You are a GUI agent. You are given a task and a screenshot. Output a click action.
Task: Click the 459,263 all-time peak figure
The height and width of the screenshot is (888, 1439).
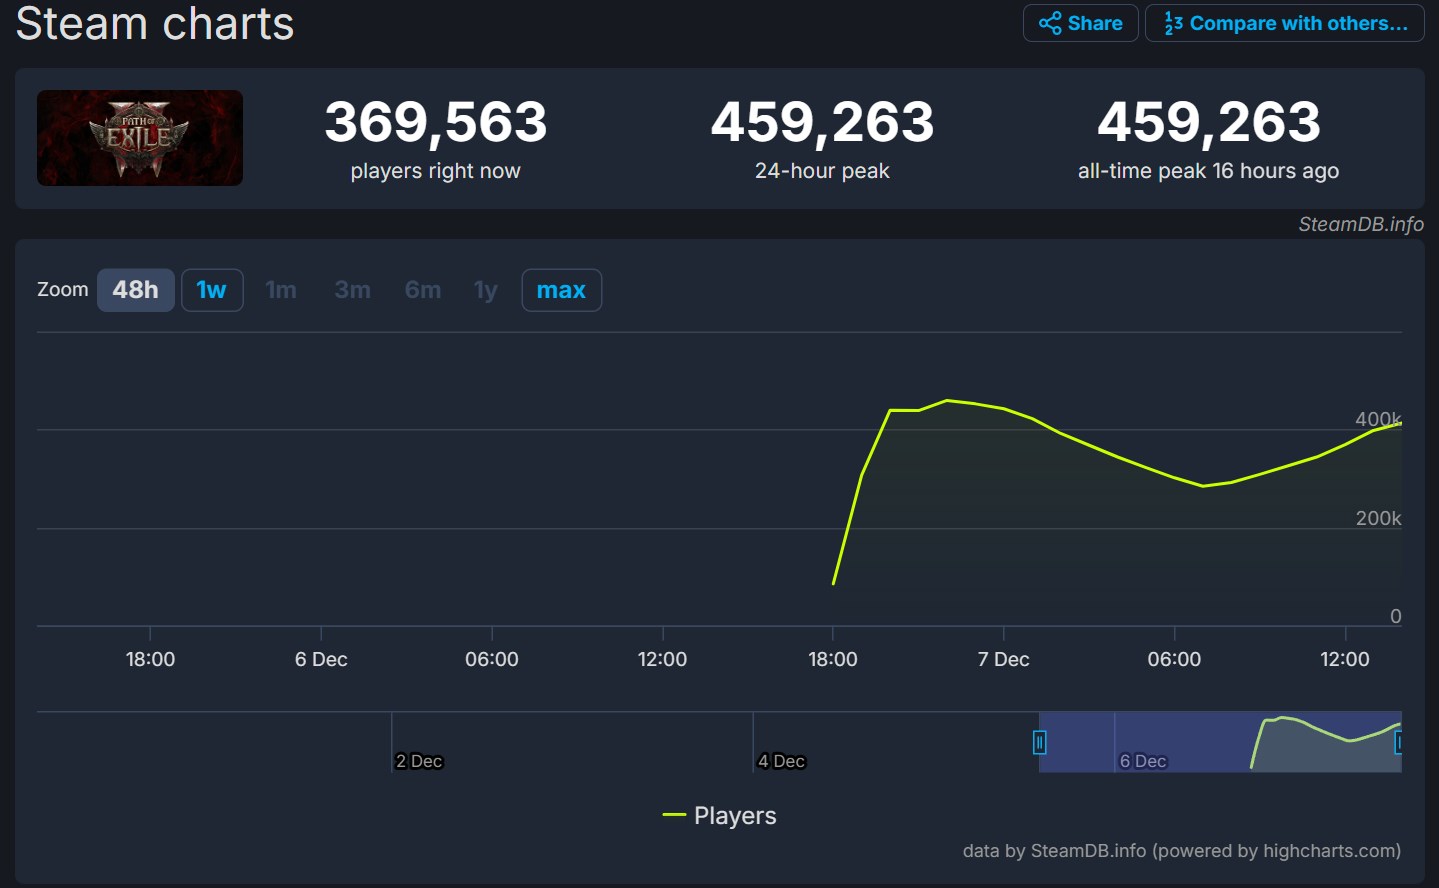1208,122
